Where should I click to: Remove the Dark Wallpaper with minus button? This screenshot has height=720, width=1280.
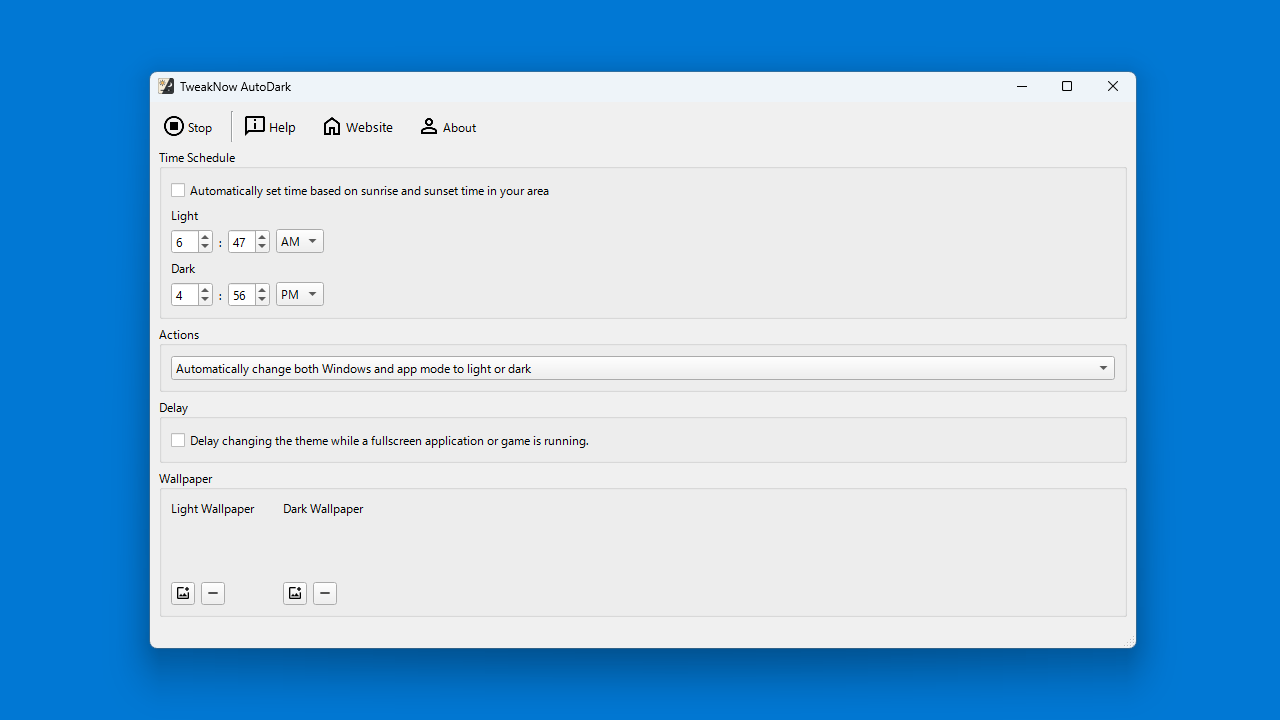pyautogui.click(x=325, y=593)
